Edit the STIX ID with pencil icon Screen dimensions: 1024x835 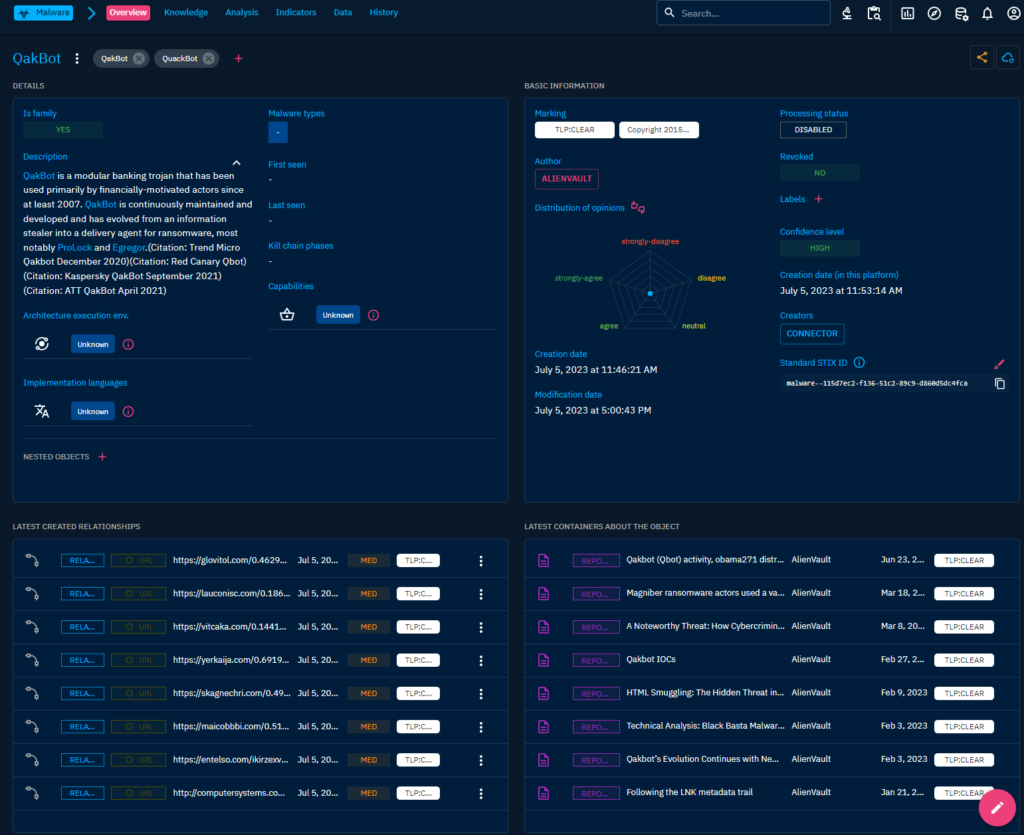pos(999,364)
